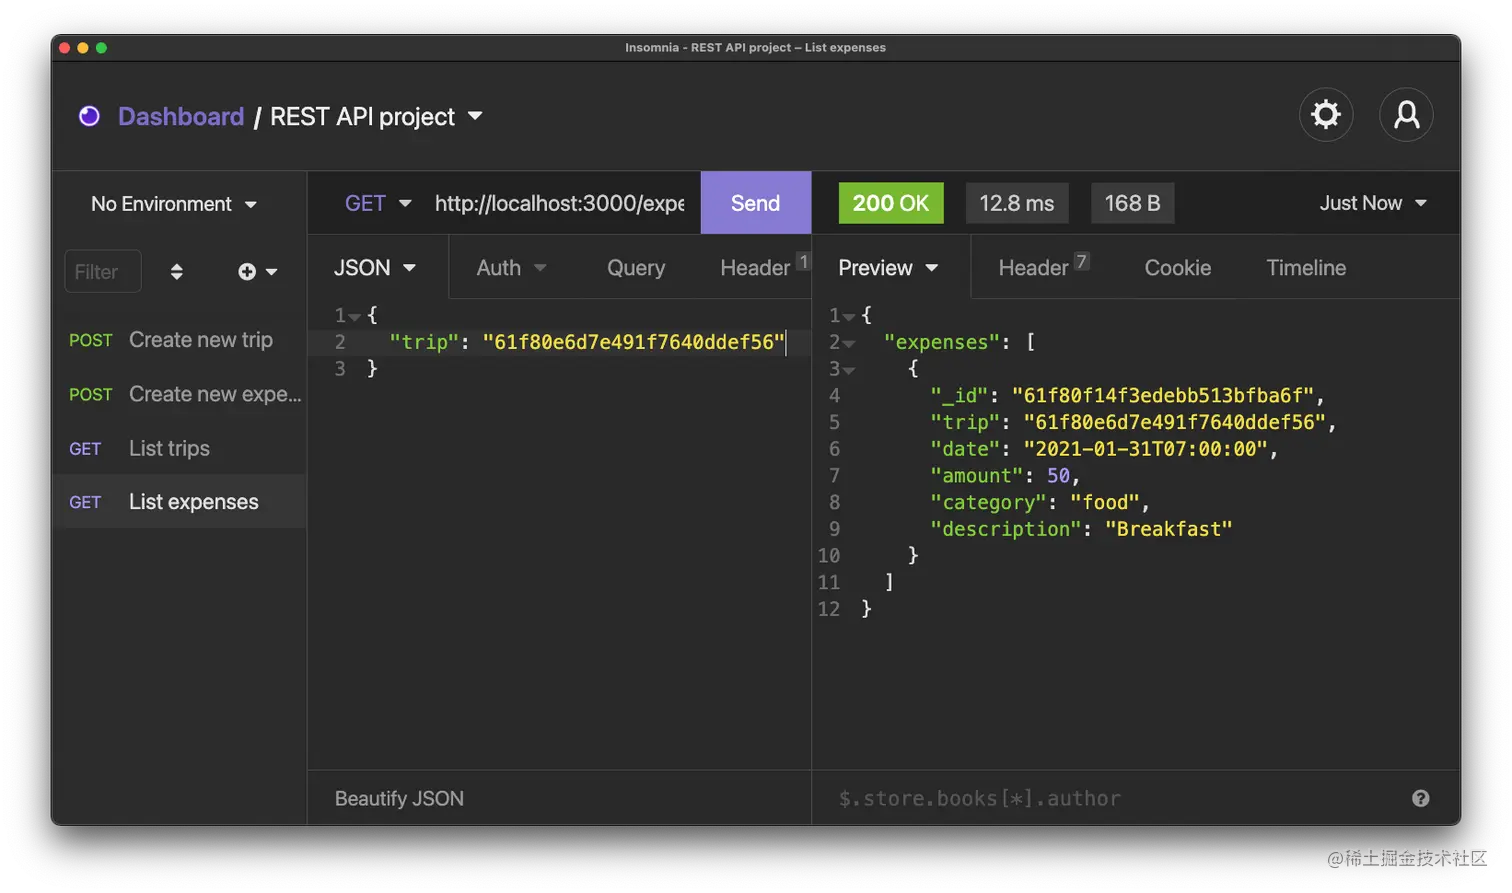The height and width of the screenshot is (893, 1512).
Task: Change the GET method dropdown
Action: [378, 204]
